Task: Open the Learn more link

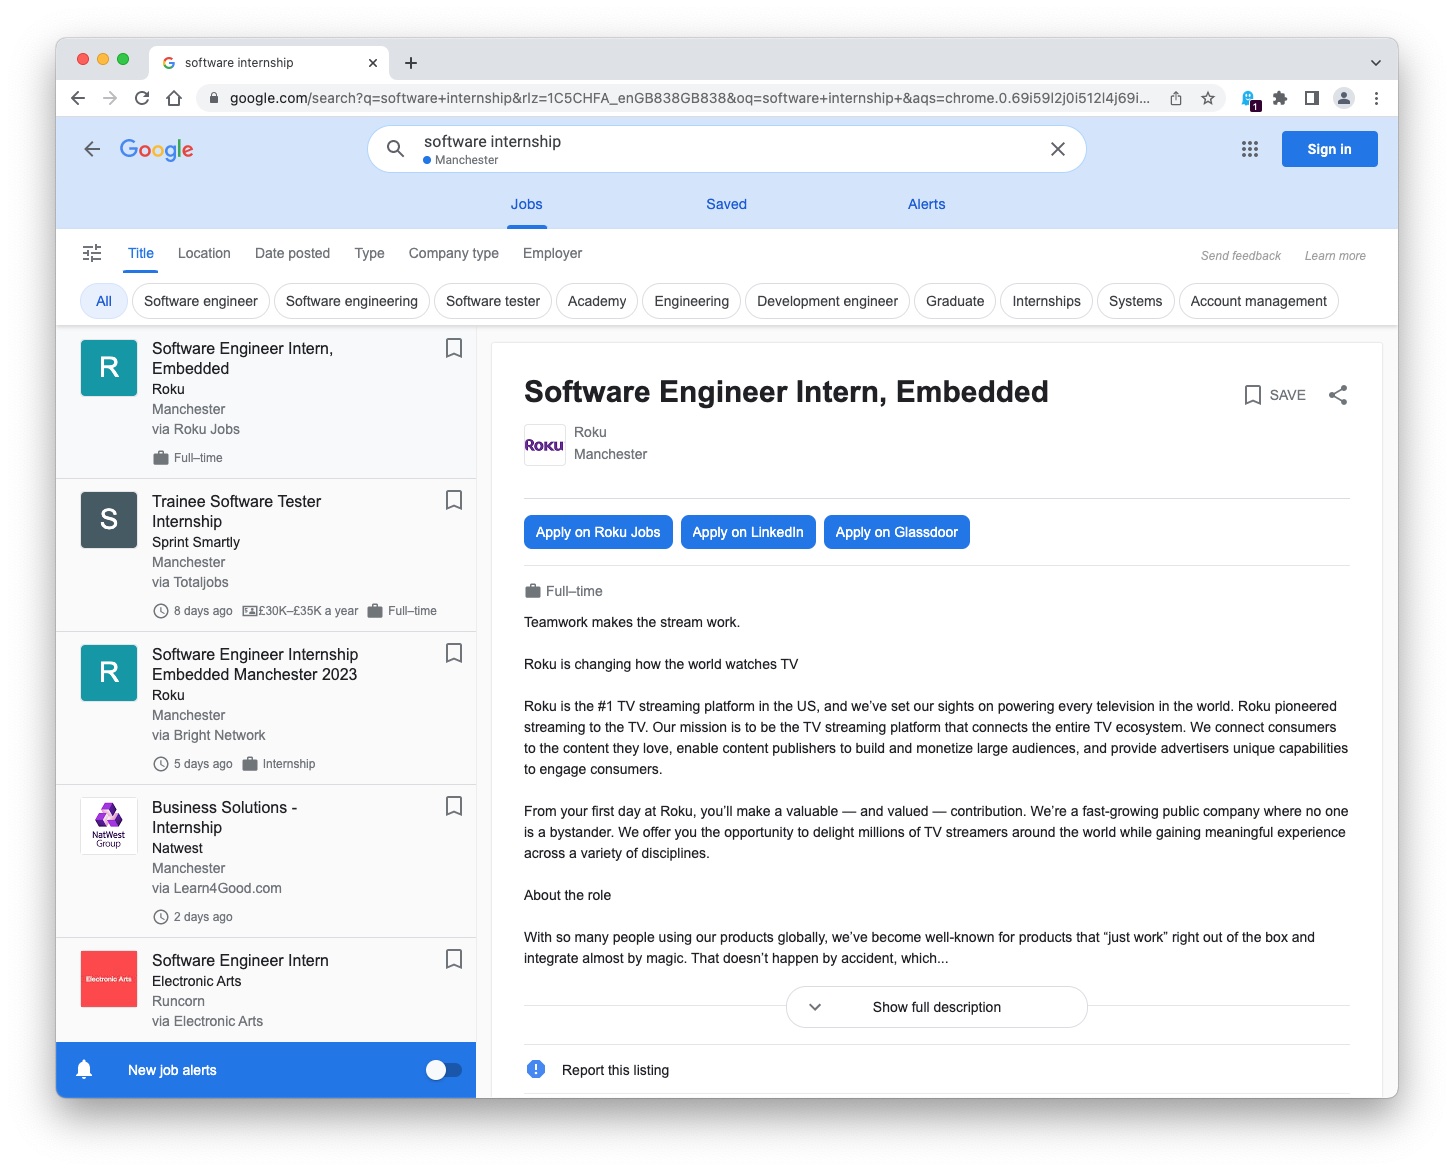Action: pyautogui.click(x=1335, y=256)
